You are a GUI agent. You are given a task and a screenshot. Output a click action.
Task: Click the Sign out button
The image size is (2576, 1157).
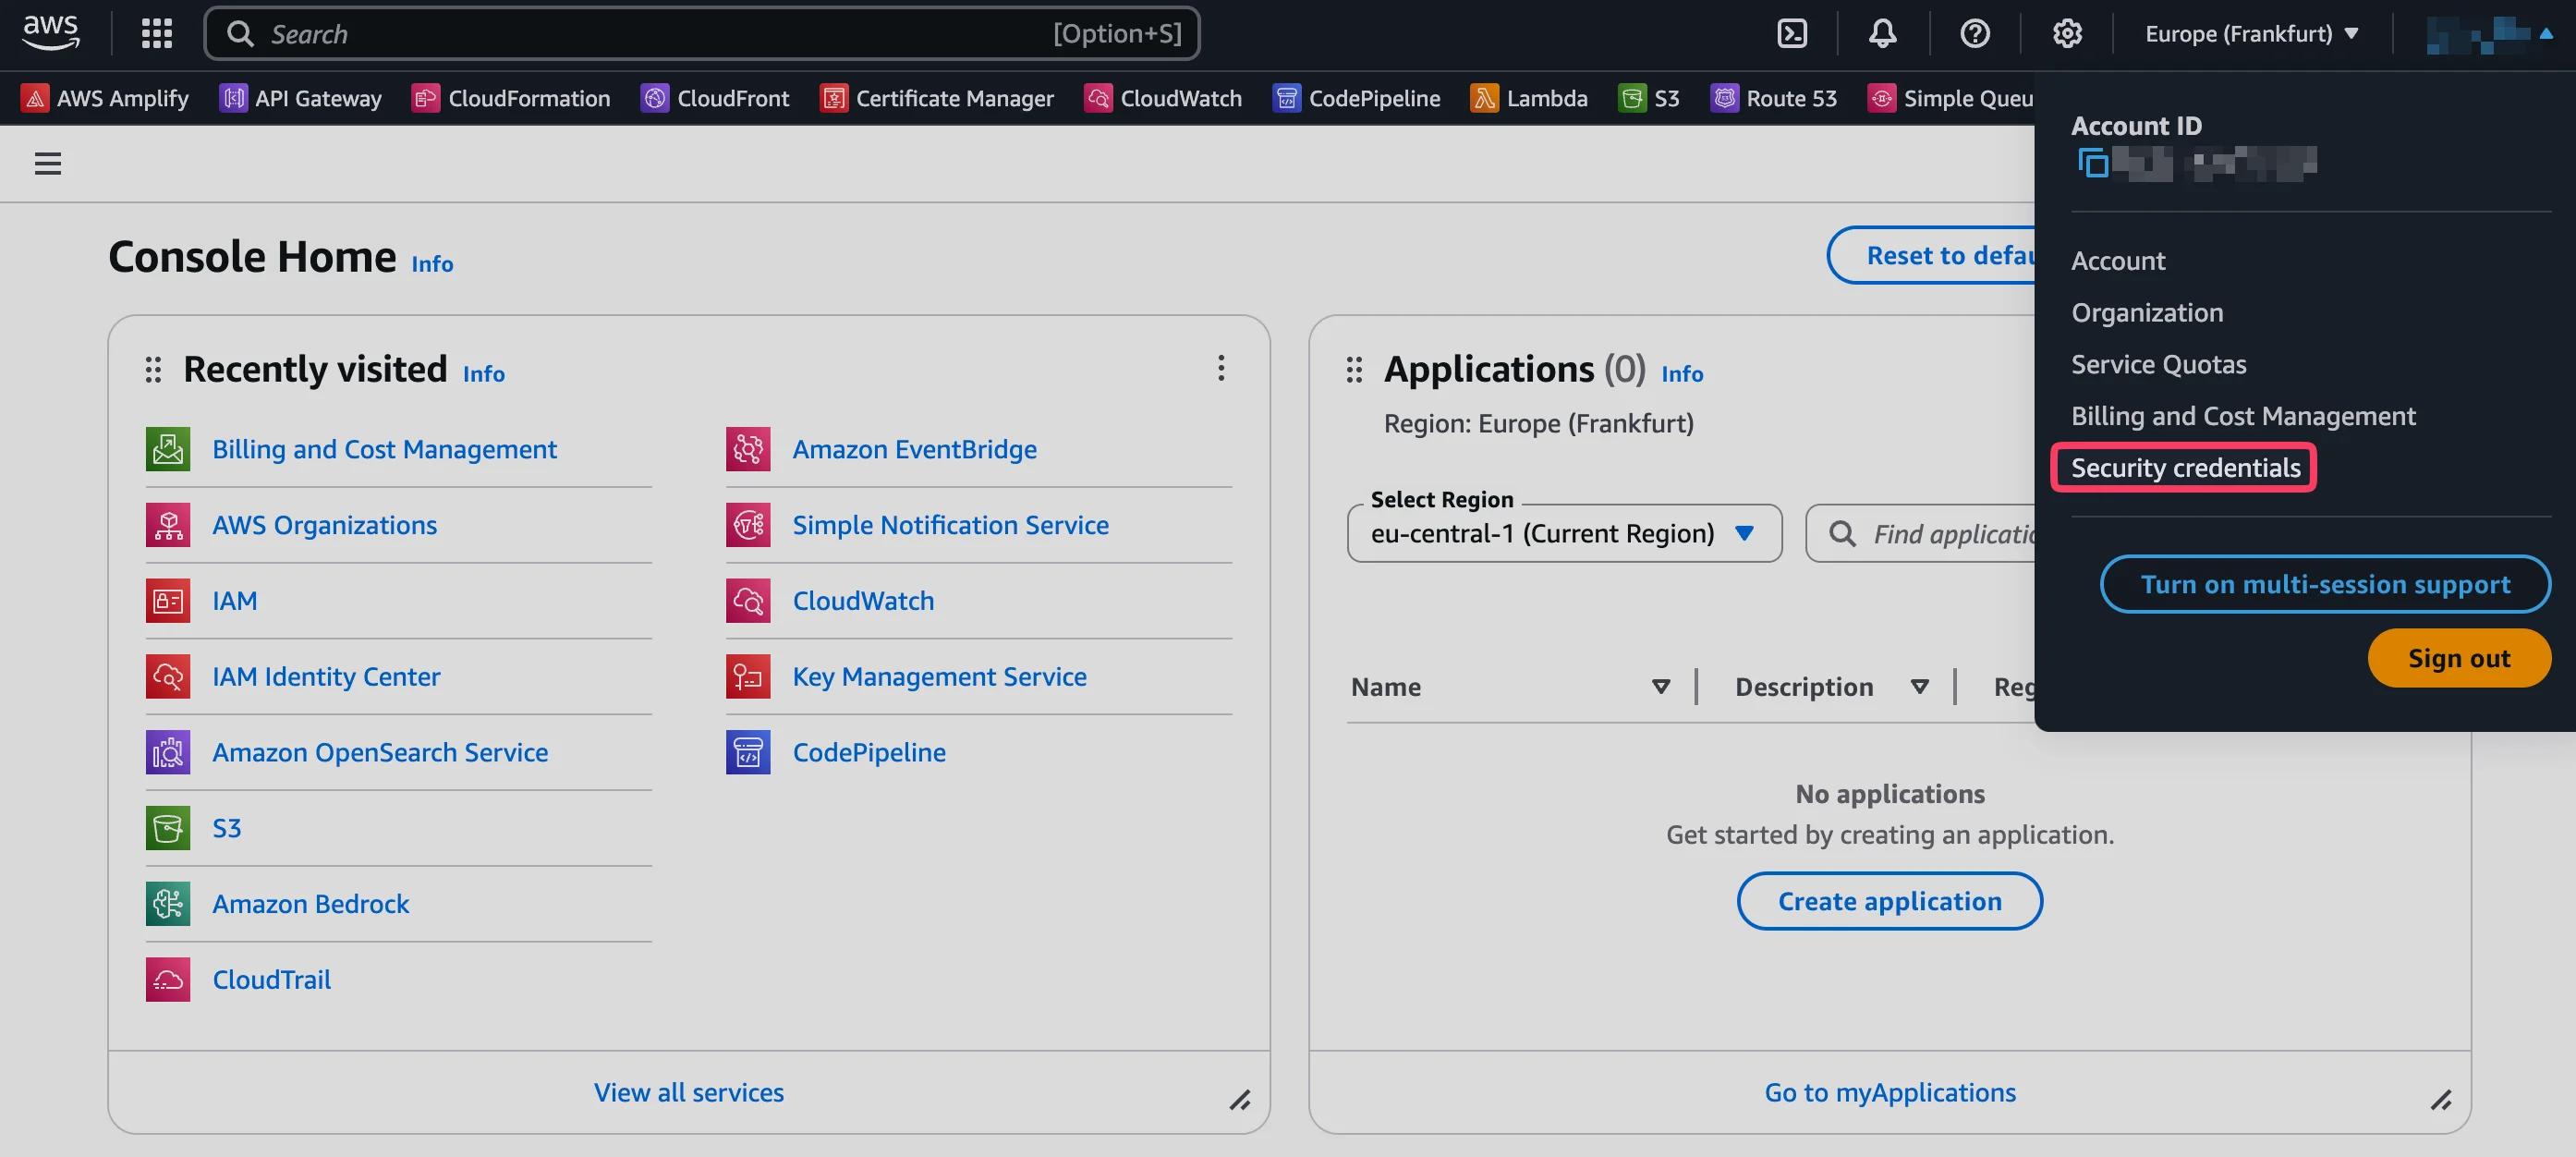(x=2459, y=658)
